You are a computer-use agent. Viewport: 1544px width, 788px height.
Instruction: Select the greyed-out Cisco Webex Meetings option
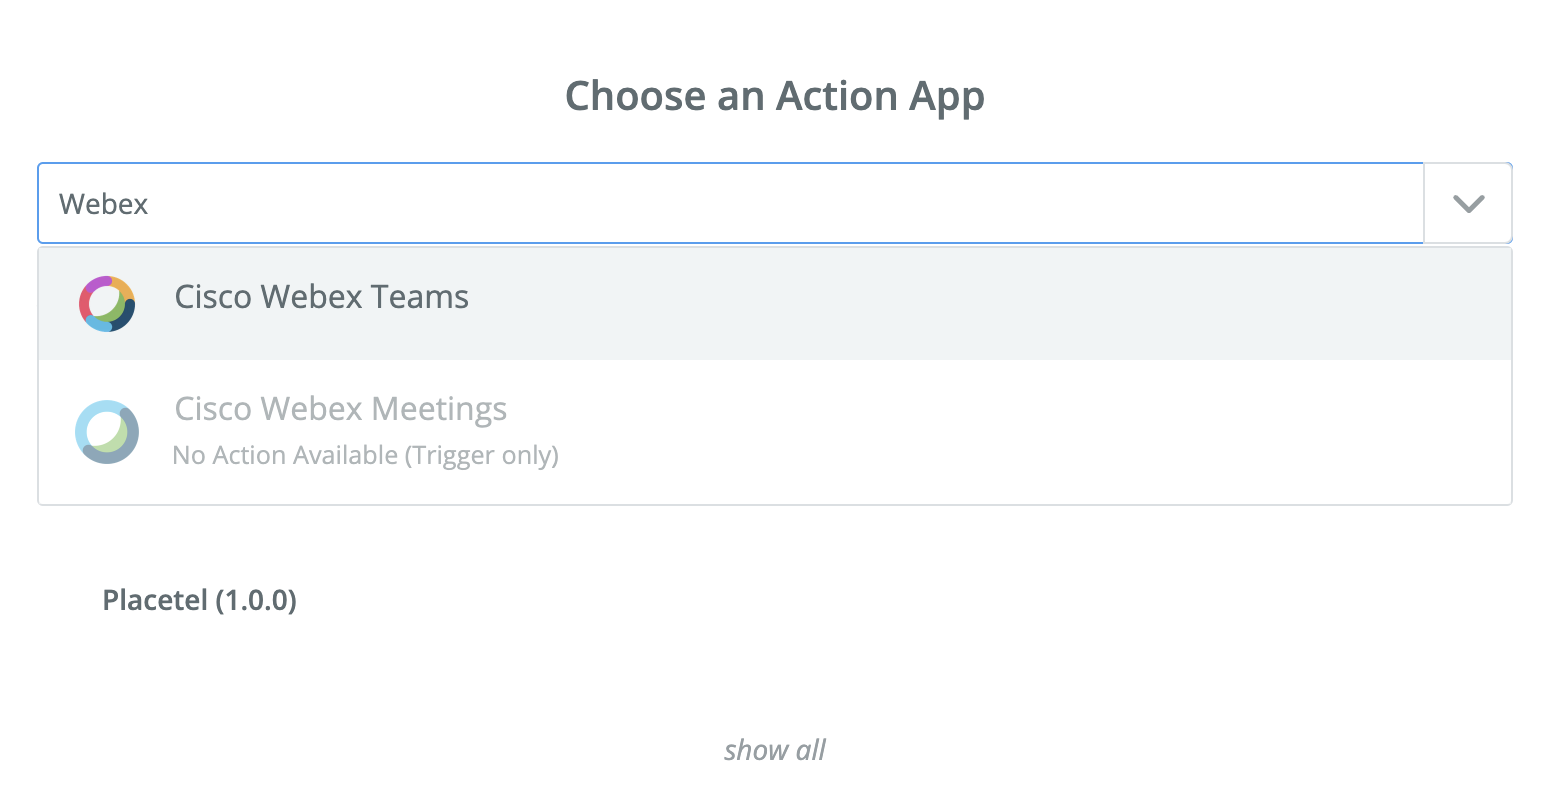click(x=340, y=410)
